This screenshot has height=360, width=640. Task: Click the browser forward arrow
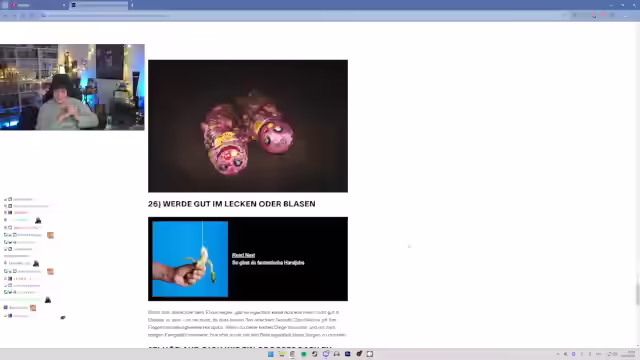[14, 16]
